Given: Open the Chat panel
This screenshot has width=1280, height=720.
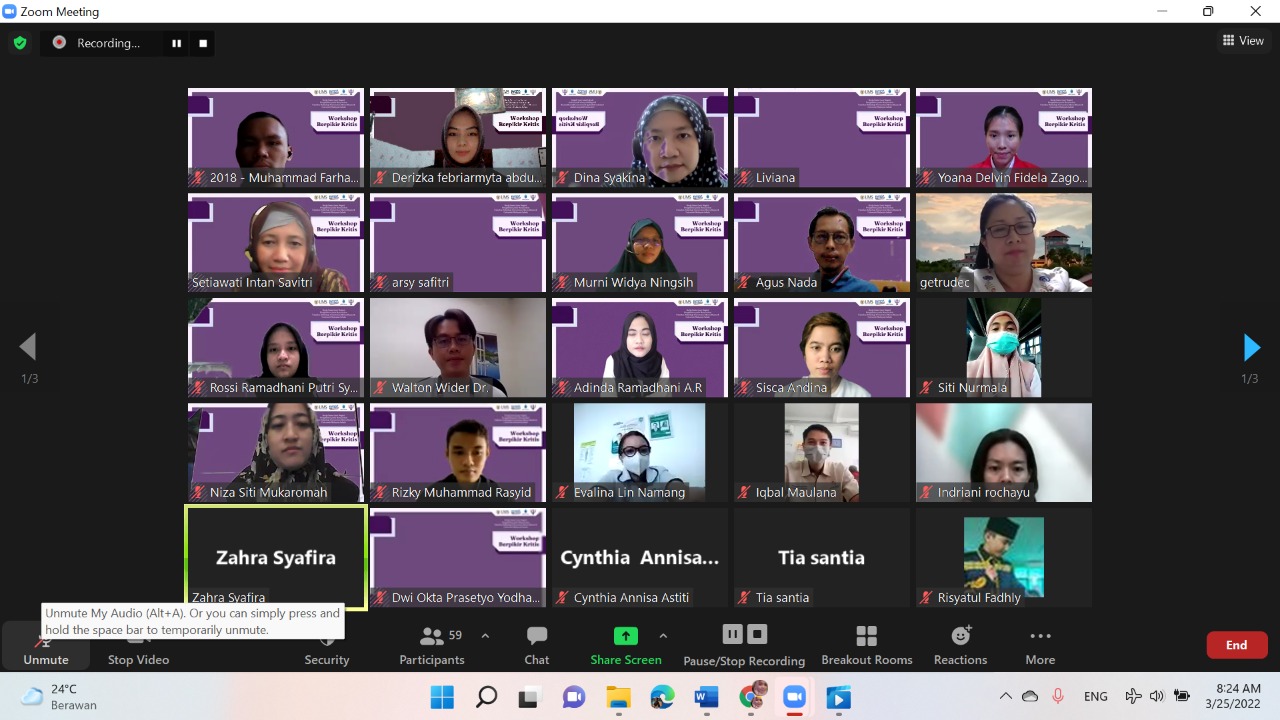Looking at the screenshot, I should (x=537, y=645).
